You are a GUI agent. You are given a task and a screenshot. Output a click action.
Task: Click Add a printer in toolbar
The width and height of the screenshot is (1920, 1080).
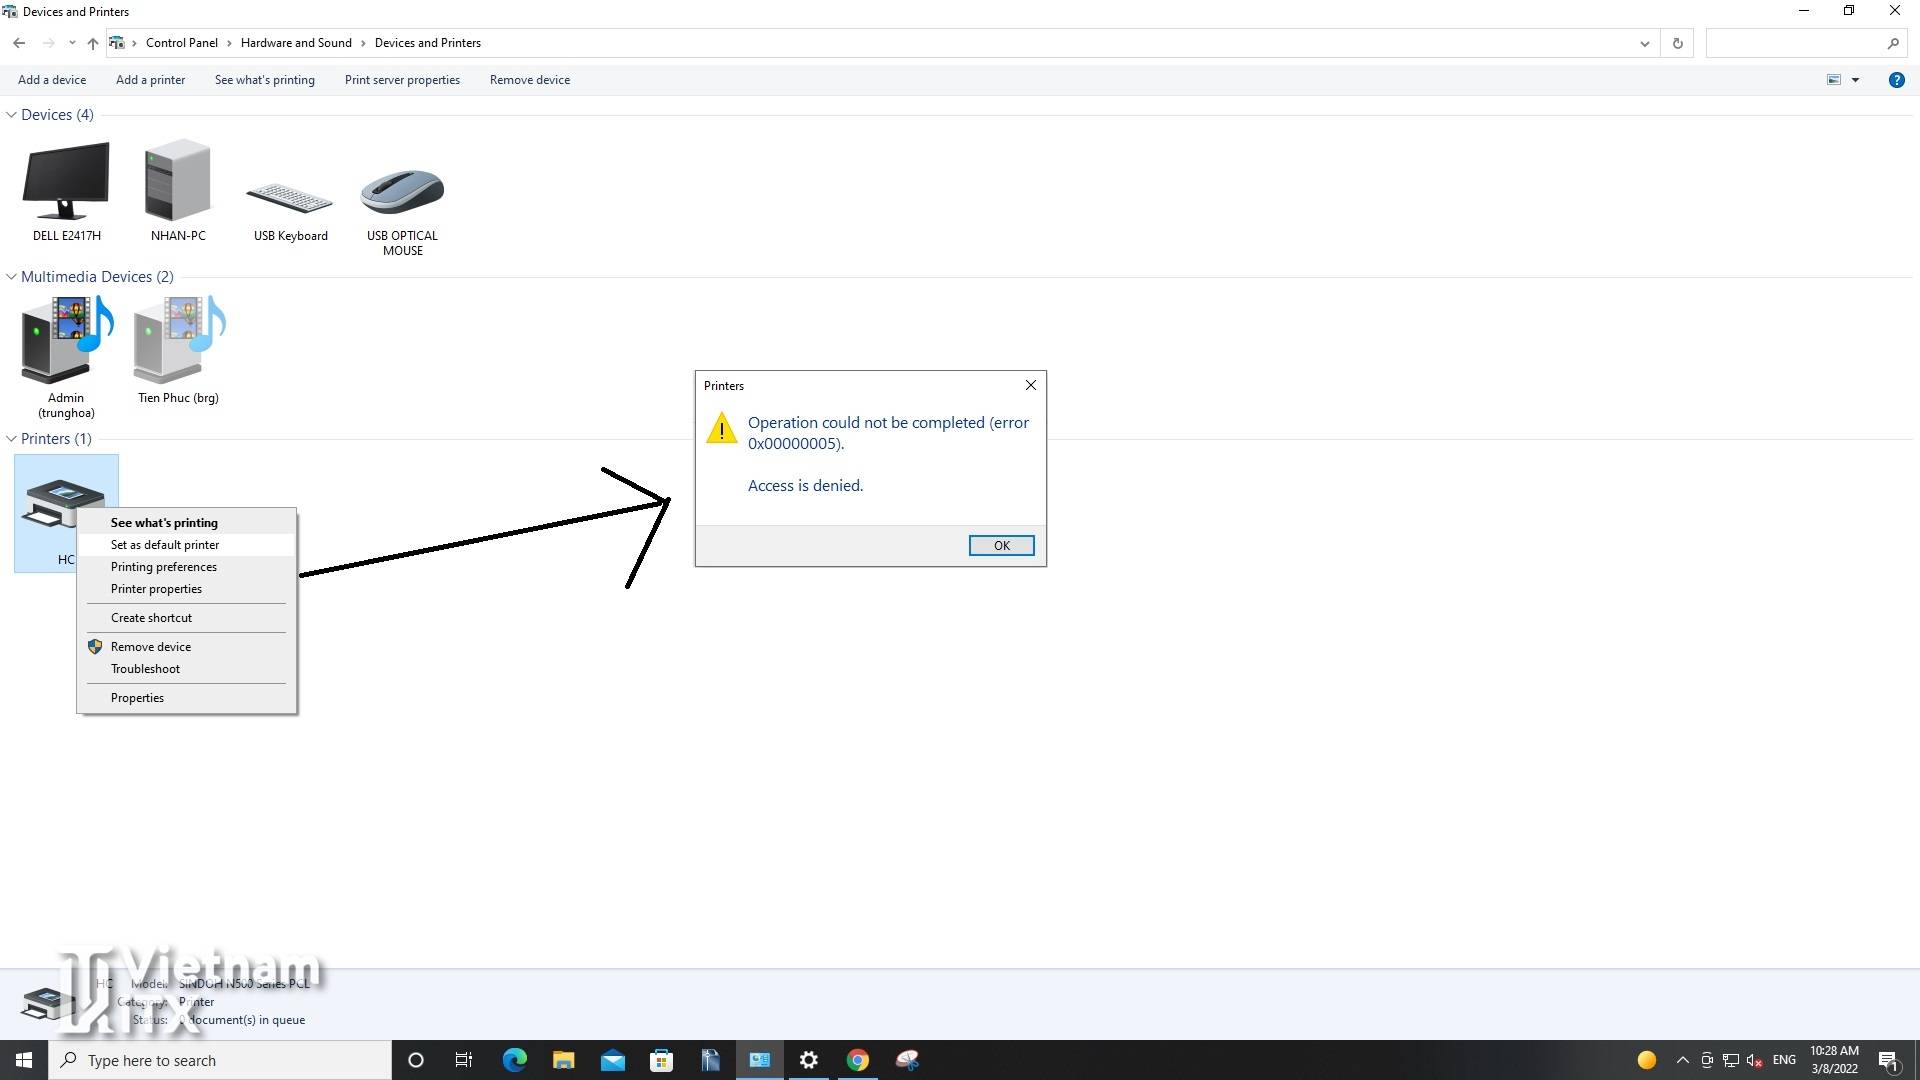click(150, 80)
